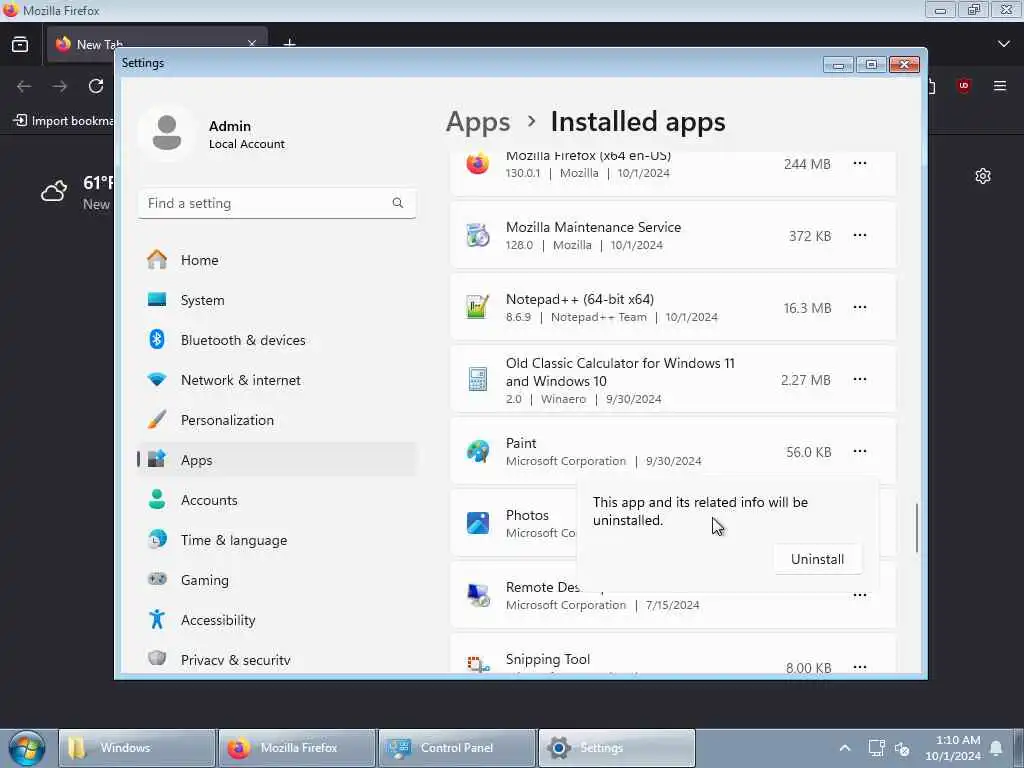Open more options for Paint
1024x768 pixels.
pos(859,451)
